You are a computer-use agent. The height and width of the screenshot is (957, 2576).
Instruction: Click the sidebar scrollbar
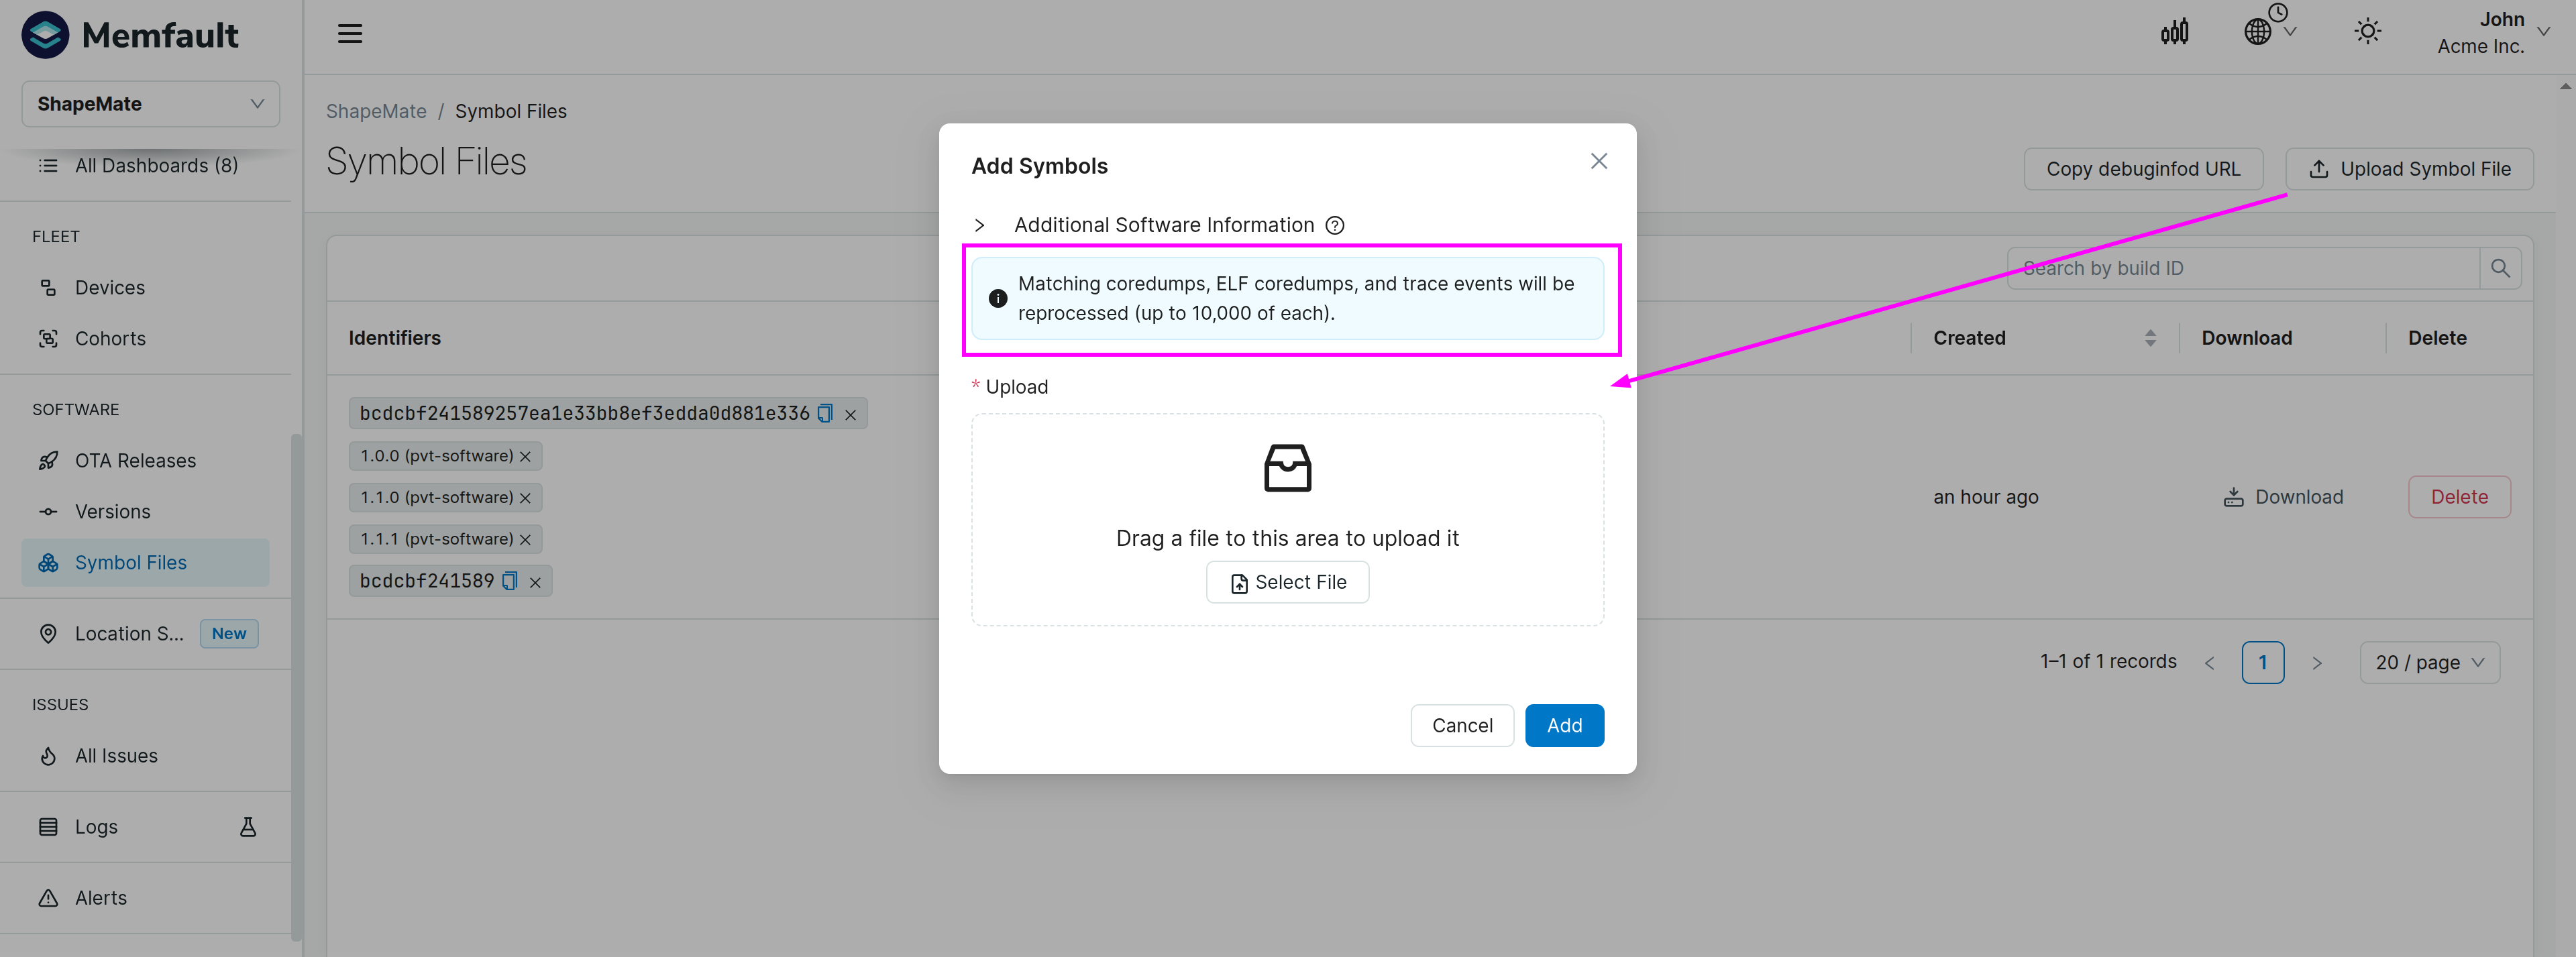(x=296, y=688)
